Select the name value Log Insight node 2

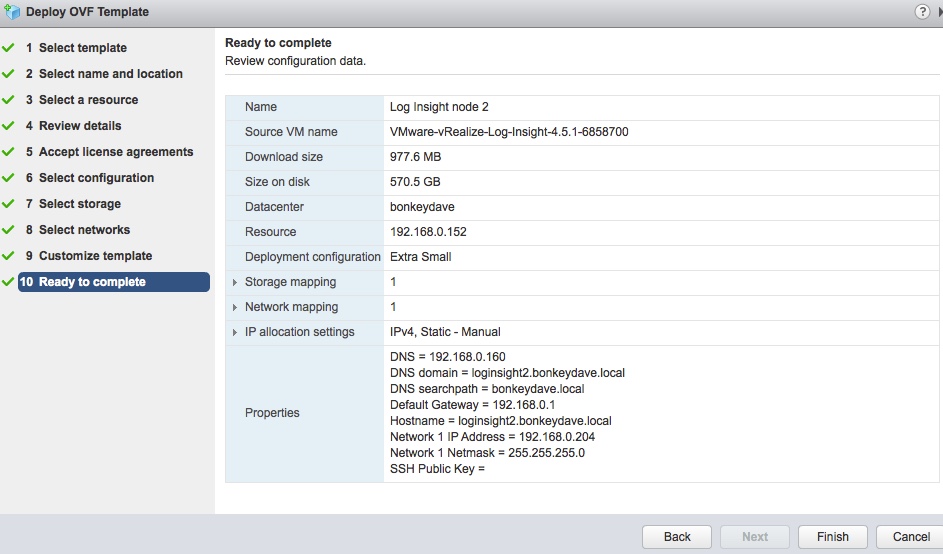(x=439, y=107)
